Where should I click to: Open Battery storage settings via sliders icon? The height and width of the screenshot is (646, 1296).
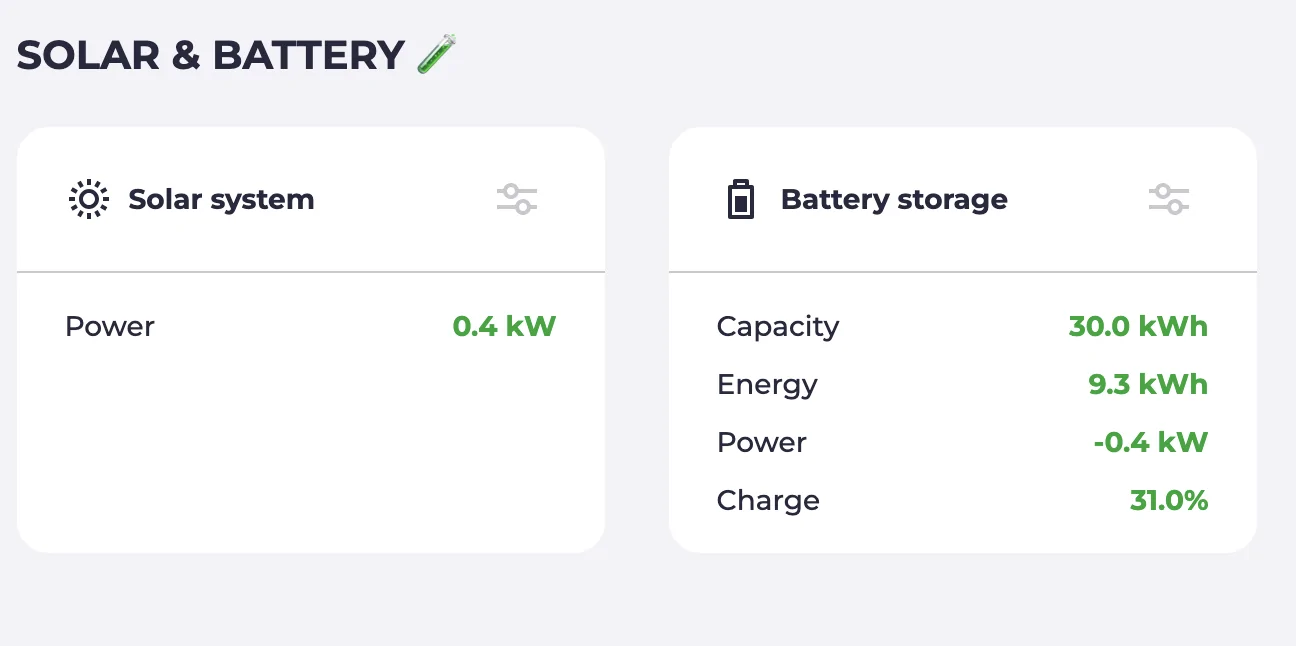click(1168, 198)
